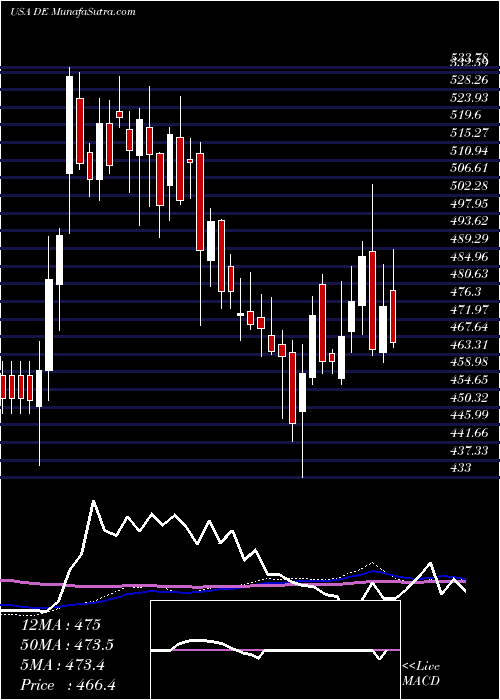Select the 489.29 price axis label
Screen dimensions: 500x700
point(471,239)
